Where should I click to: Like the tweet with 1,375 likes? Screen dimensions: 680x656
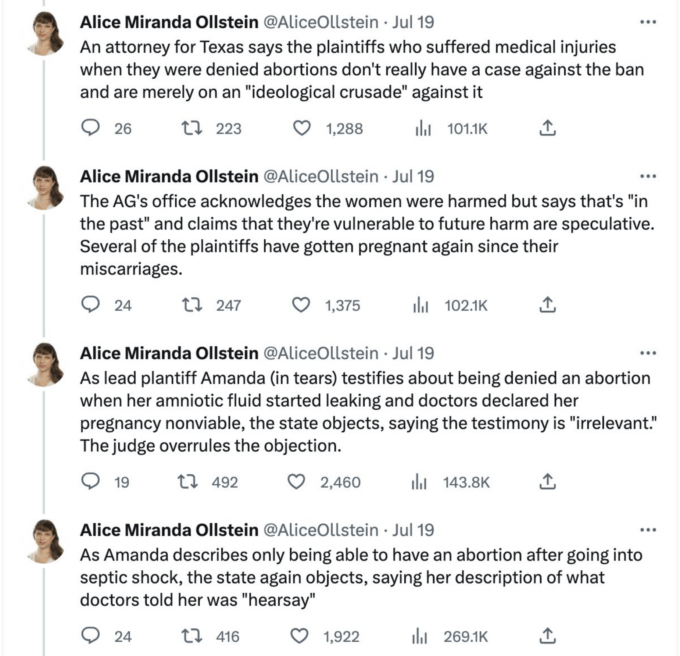click(x=301, y=305)
